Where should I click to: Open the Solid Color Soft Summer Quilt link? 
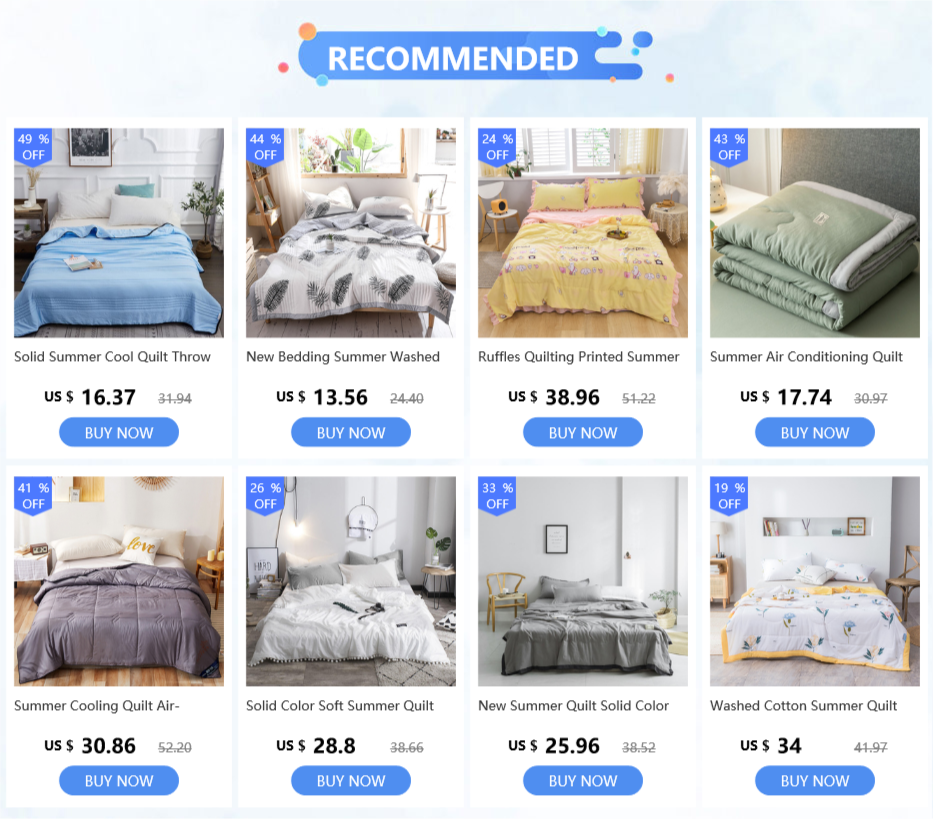[340, 705]
